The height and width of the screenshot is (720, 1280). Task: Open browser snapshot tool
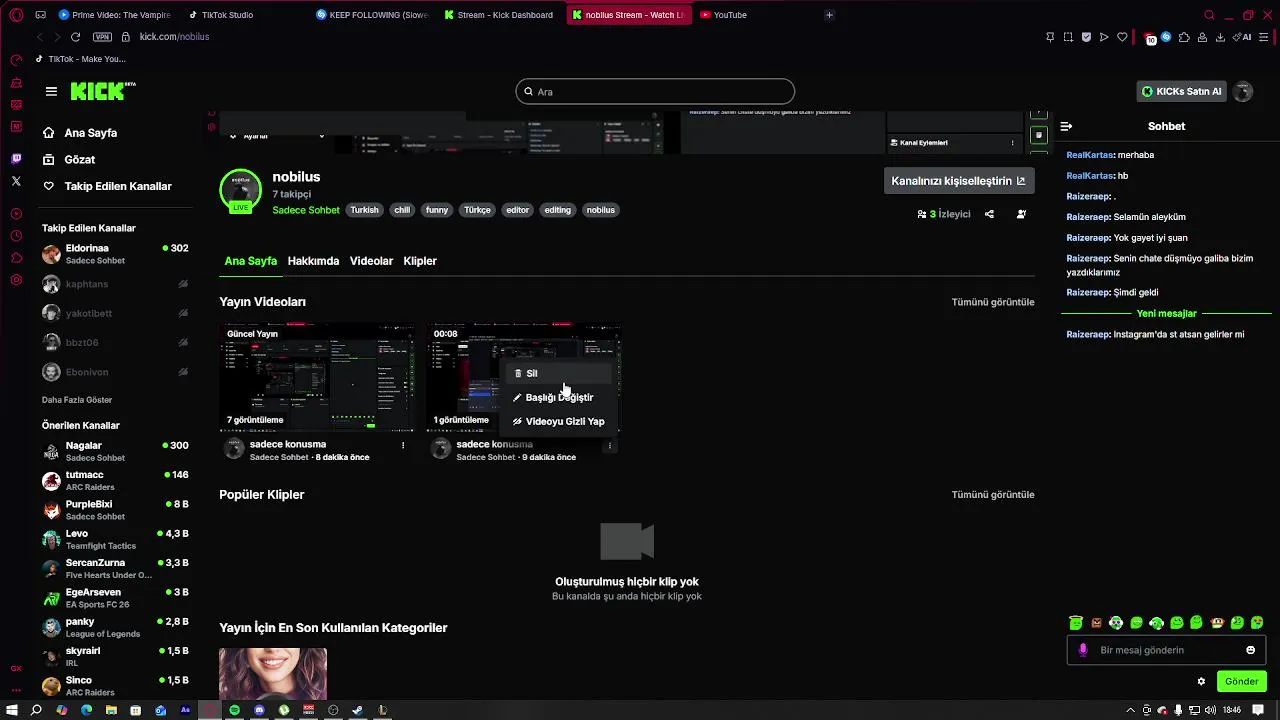1068,37
